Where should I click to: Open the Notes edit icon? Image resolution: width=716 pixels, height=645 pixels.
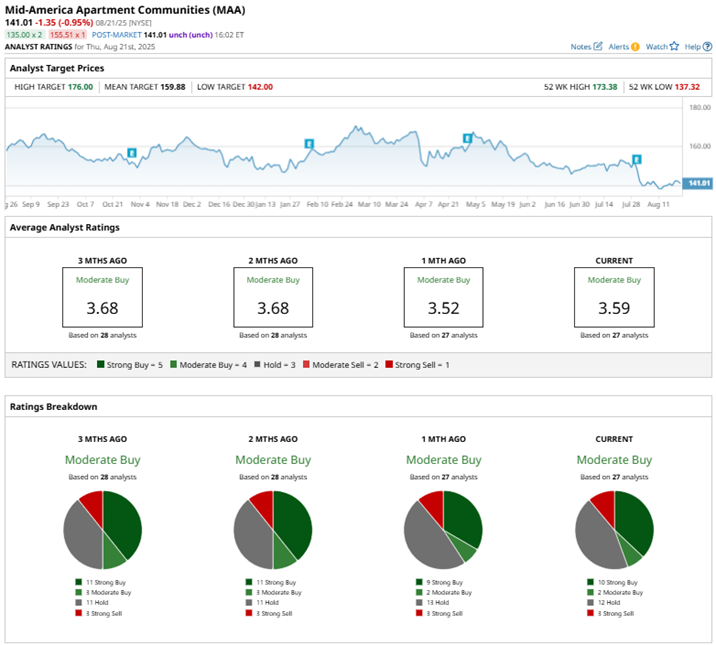(x=598, y=46)
